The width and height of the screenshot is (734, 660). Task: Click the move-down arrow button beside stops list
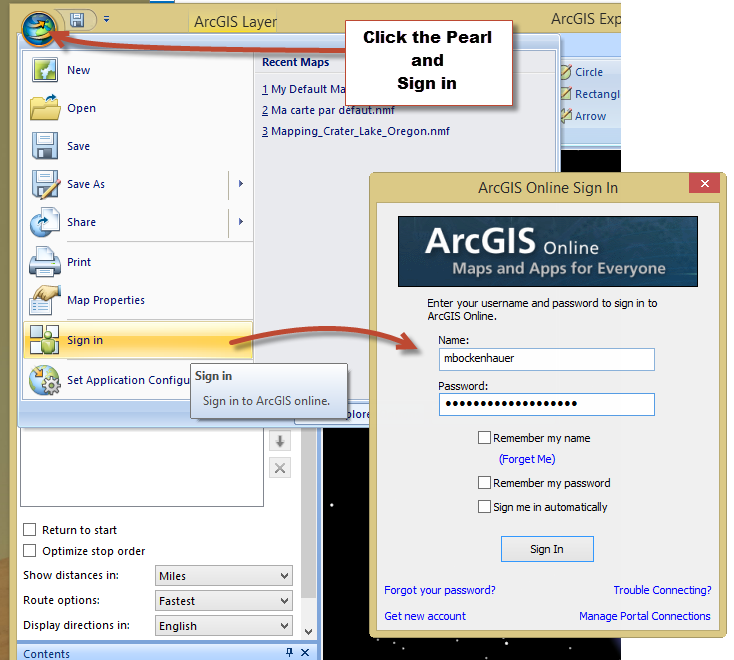(x=280, y=441)
